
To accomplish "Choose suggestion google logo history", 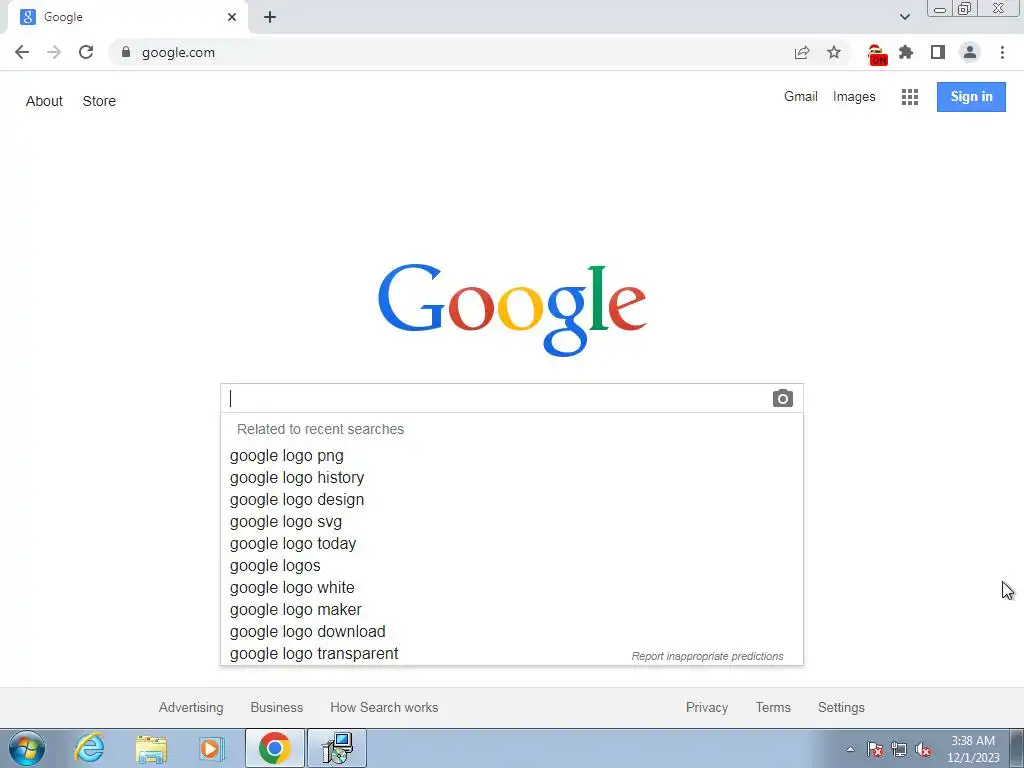I will pyautogui.click(x=512, y=478).
